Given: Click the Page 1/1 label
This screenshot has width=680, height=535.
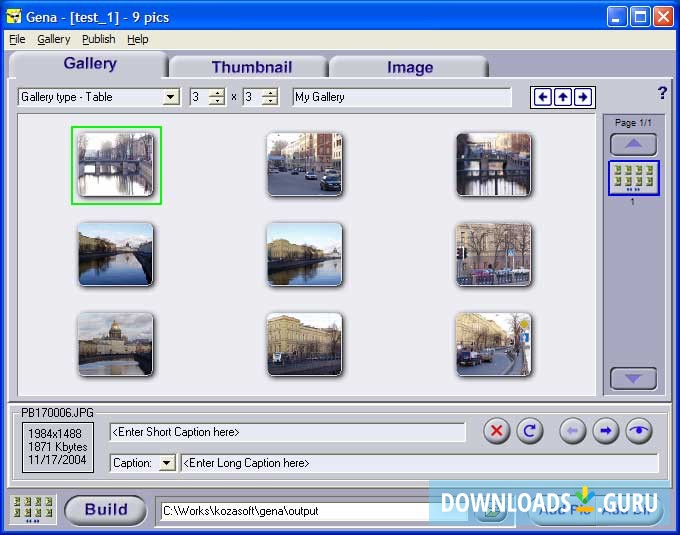Looking at the screenshot, I should coord(633,123).
